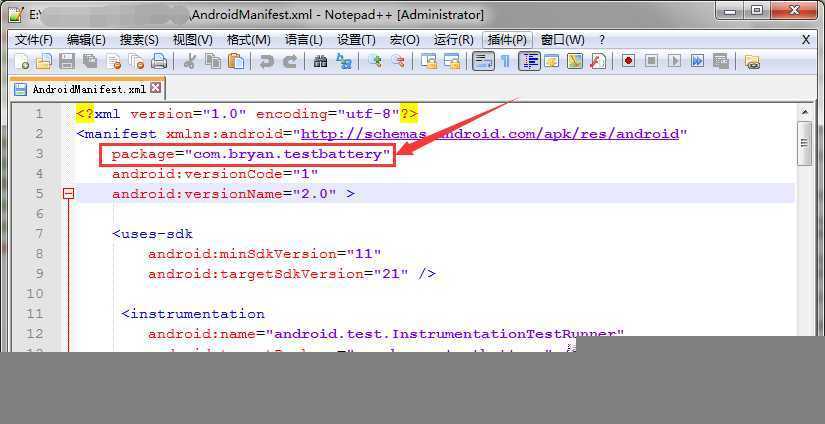This screenshot has width=825, height=424.
Task: Click the <instrumentation tag text
Action: [x=193, y=314]
